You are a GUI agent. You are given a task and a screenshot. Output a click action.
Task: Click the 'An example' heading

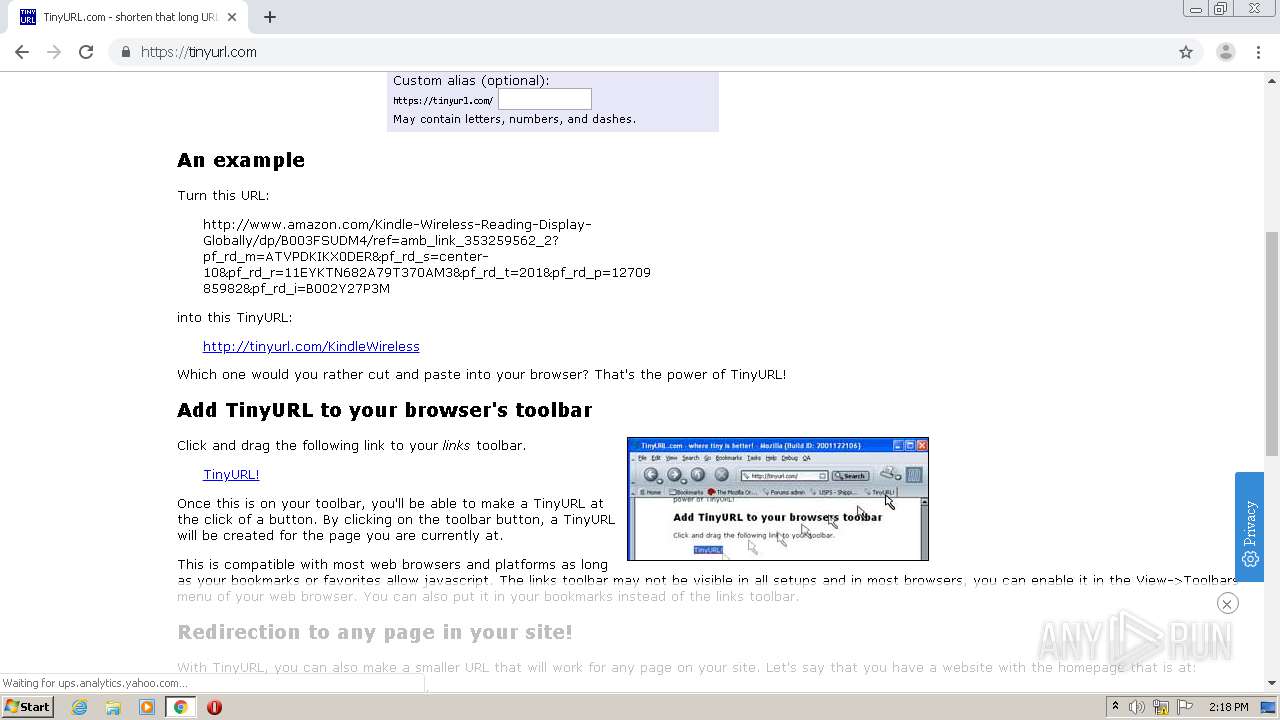click(241, 160)
